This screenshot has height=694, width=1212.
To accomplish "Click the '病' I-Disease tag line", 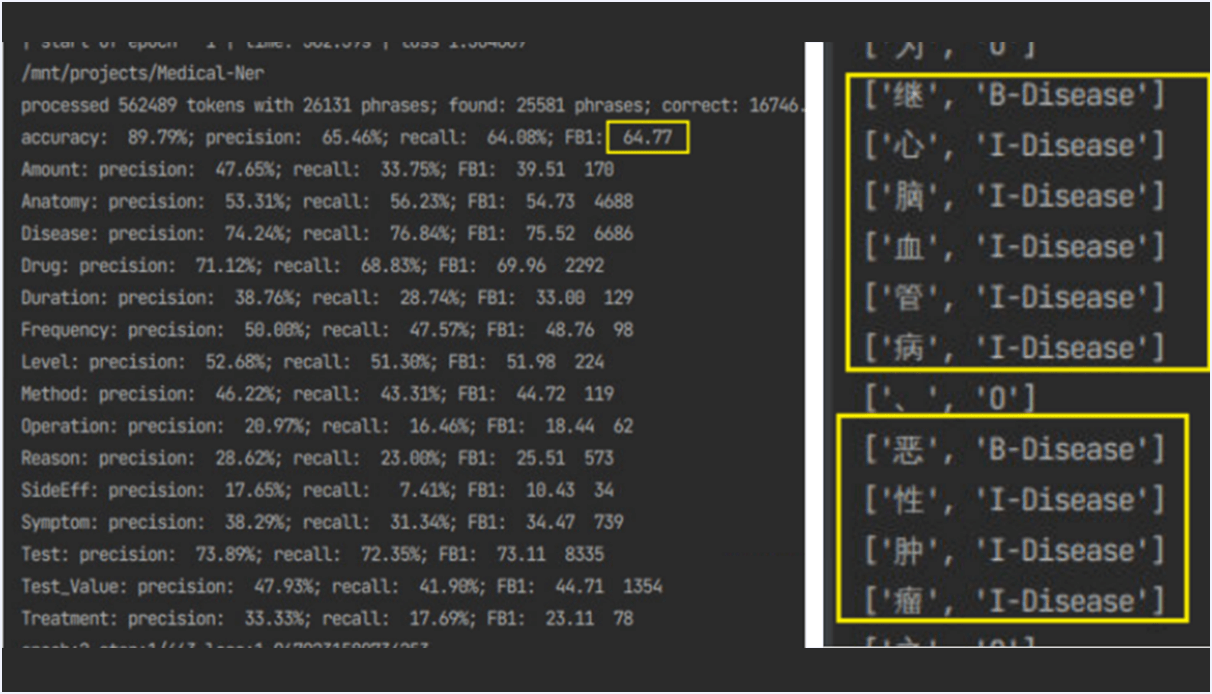I will (x=1014, y=348).
